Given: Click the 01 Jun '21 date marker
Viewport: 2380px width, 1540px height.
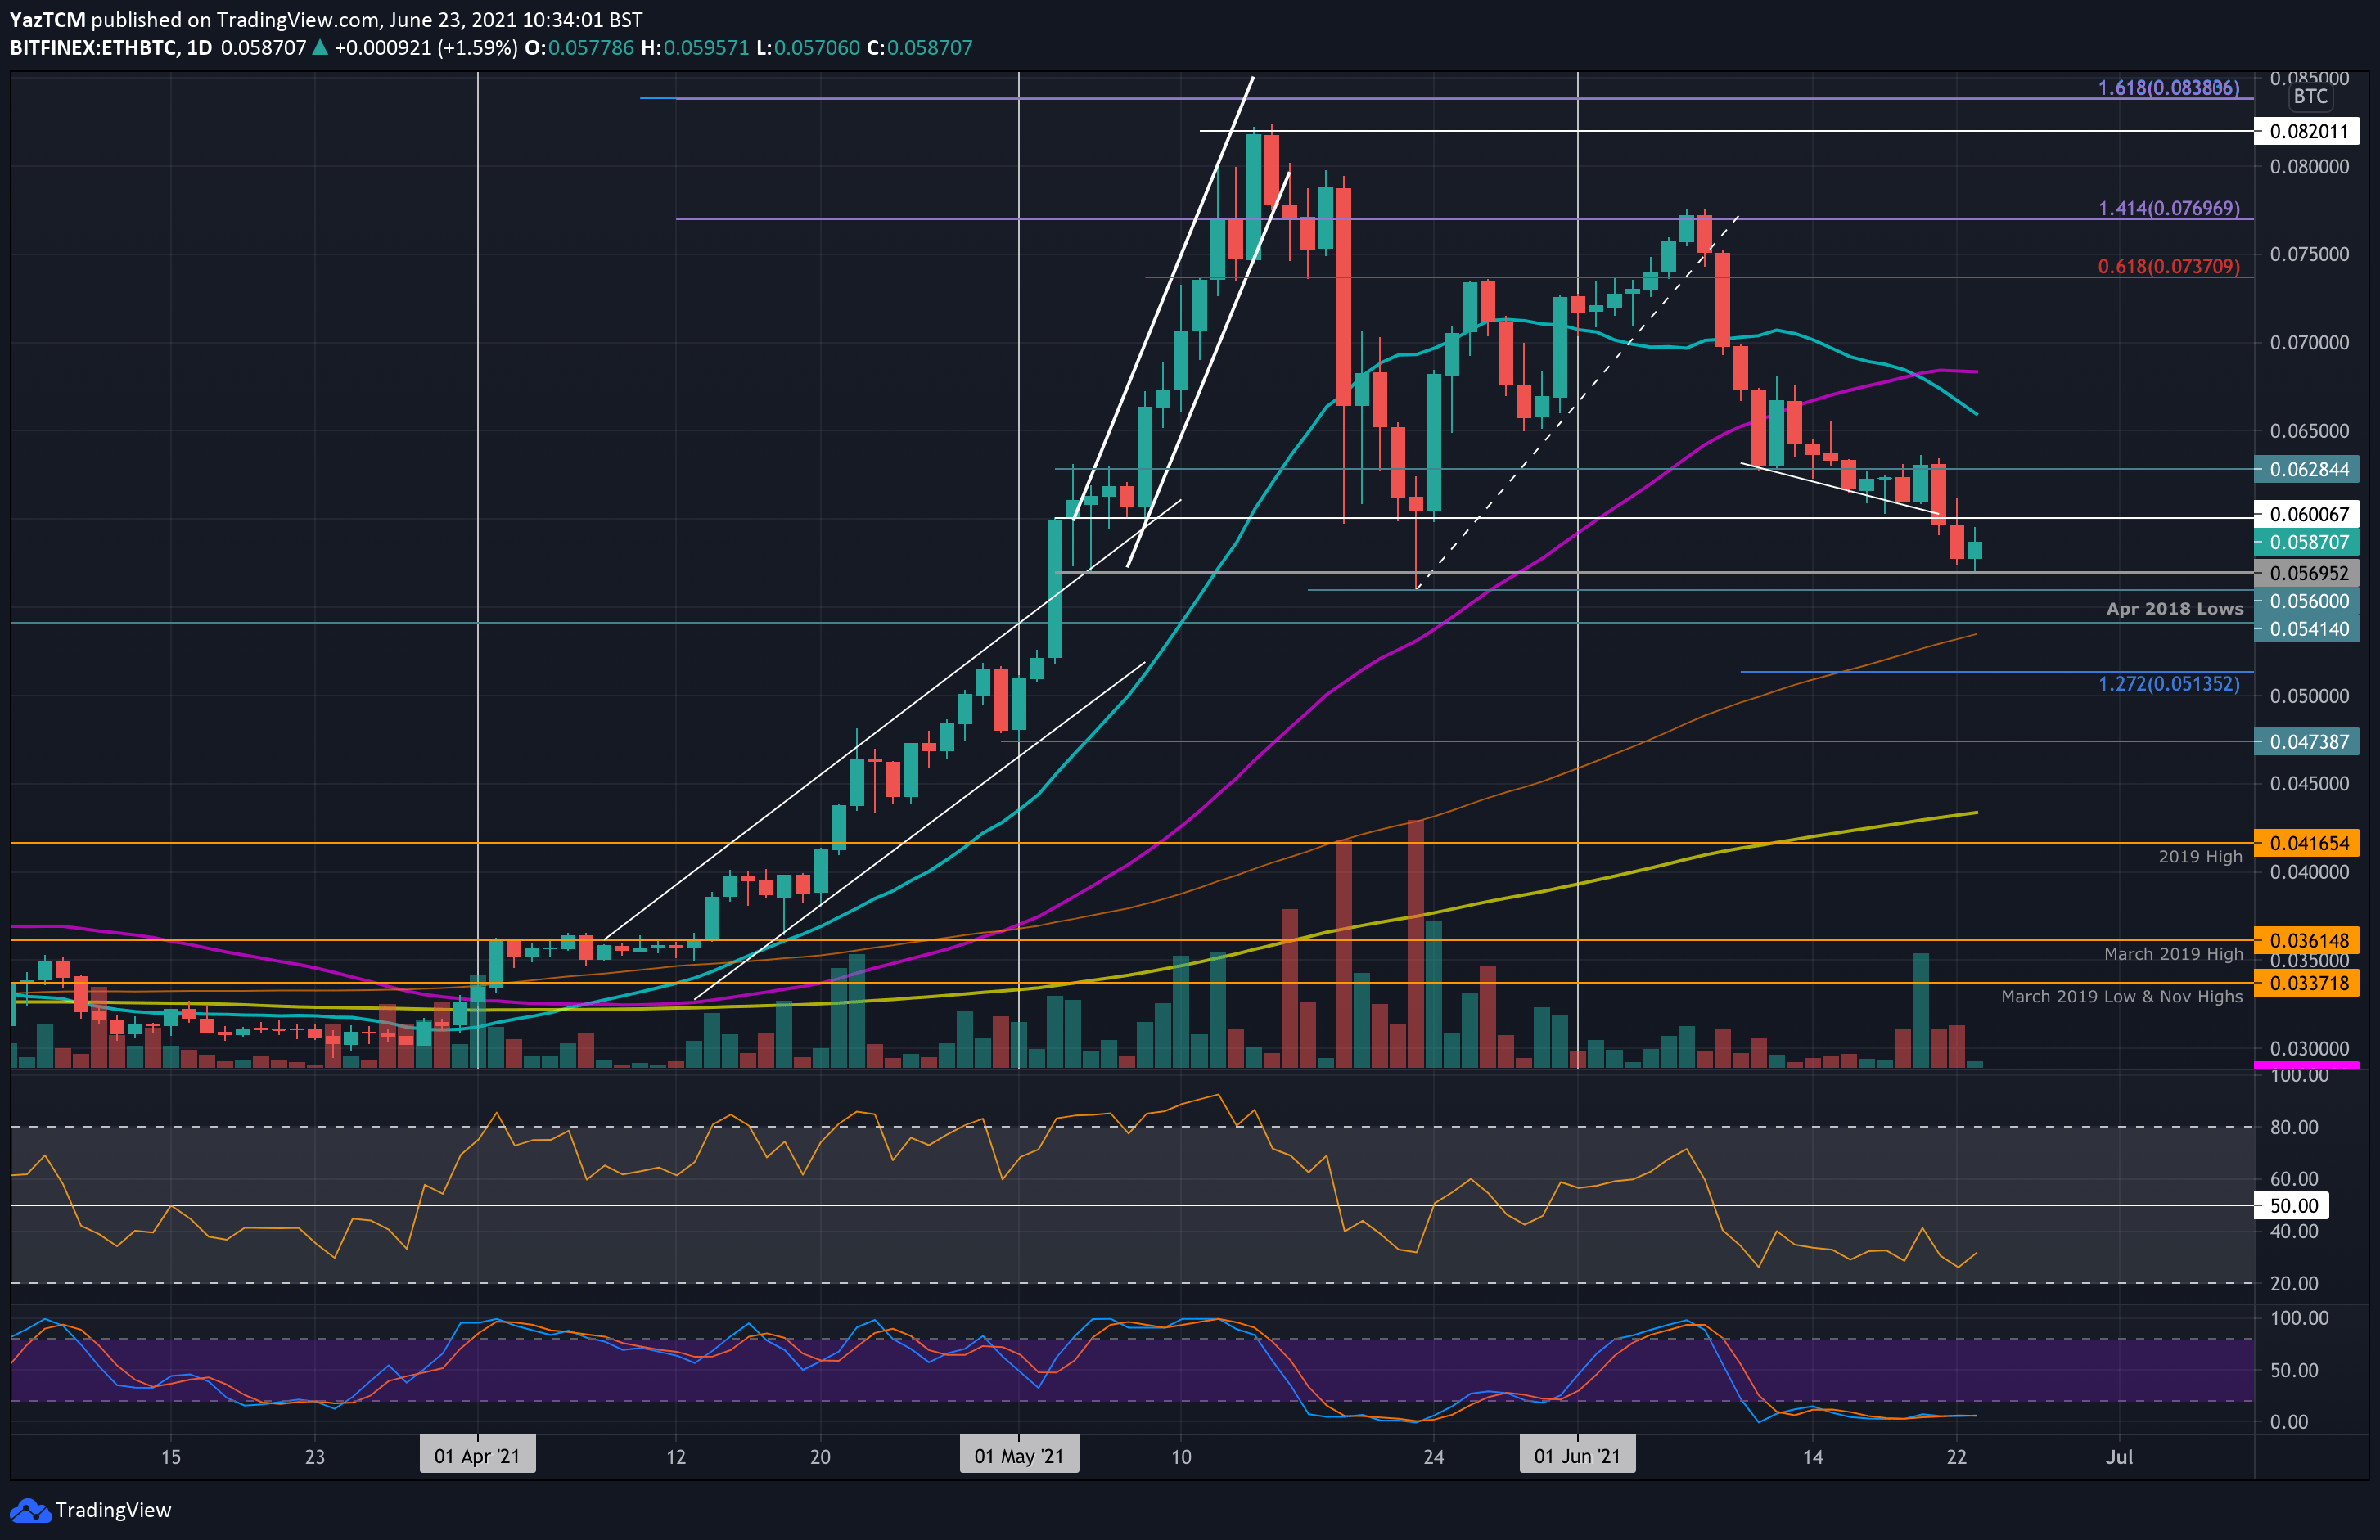Looking at the screenshot, I should click(1577, 1456).
